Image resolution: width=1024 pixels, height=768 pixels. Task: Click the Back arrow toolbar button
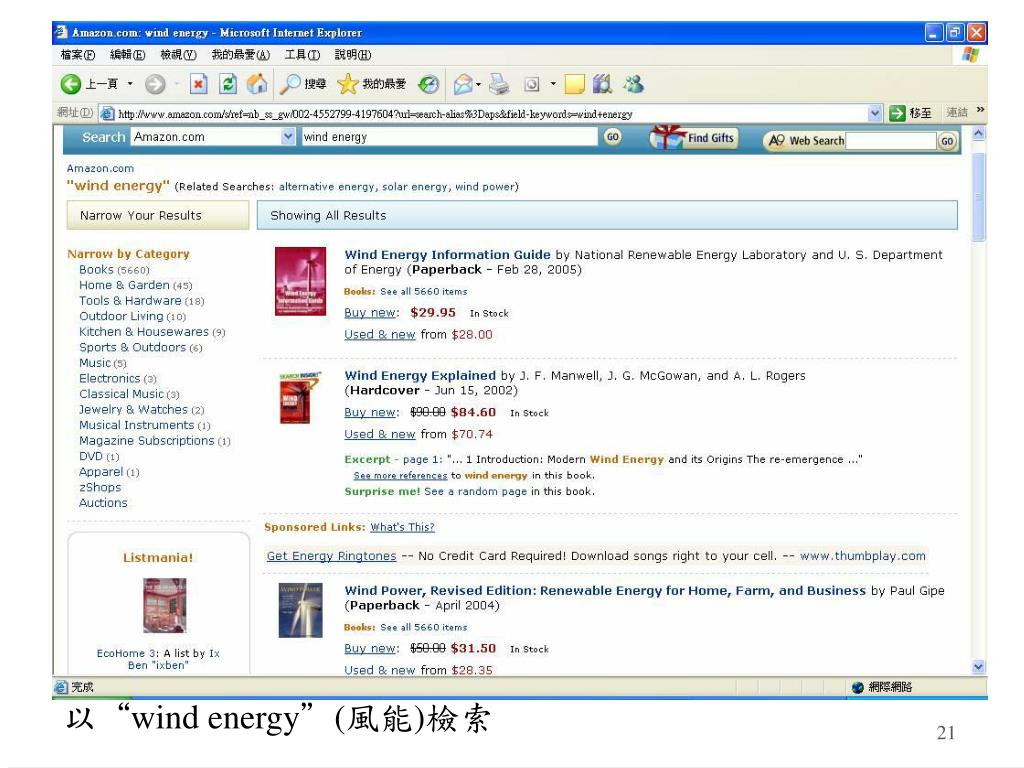point(71,84)
